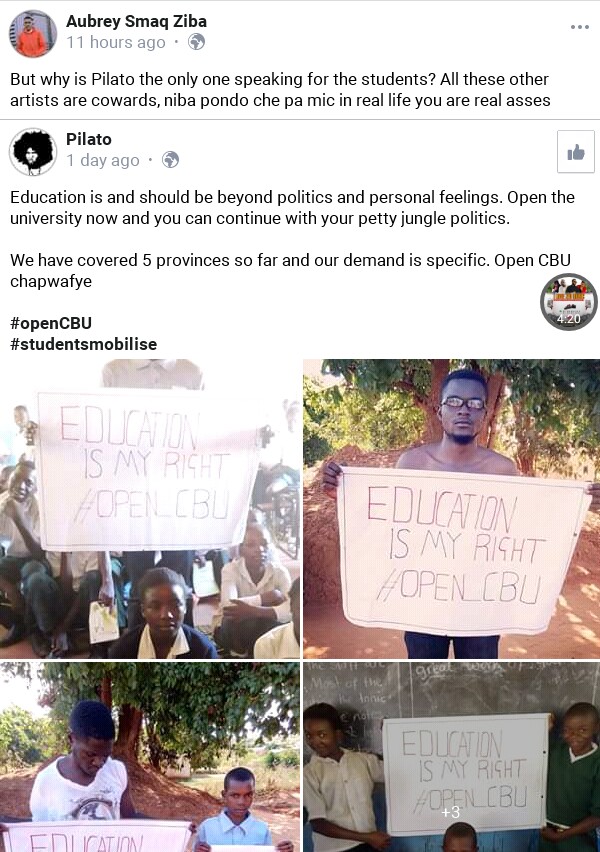Viewport: 600px width, 852px height.
Task: Open the three-dot post options menu
Action: [580, 27]
